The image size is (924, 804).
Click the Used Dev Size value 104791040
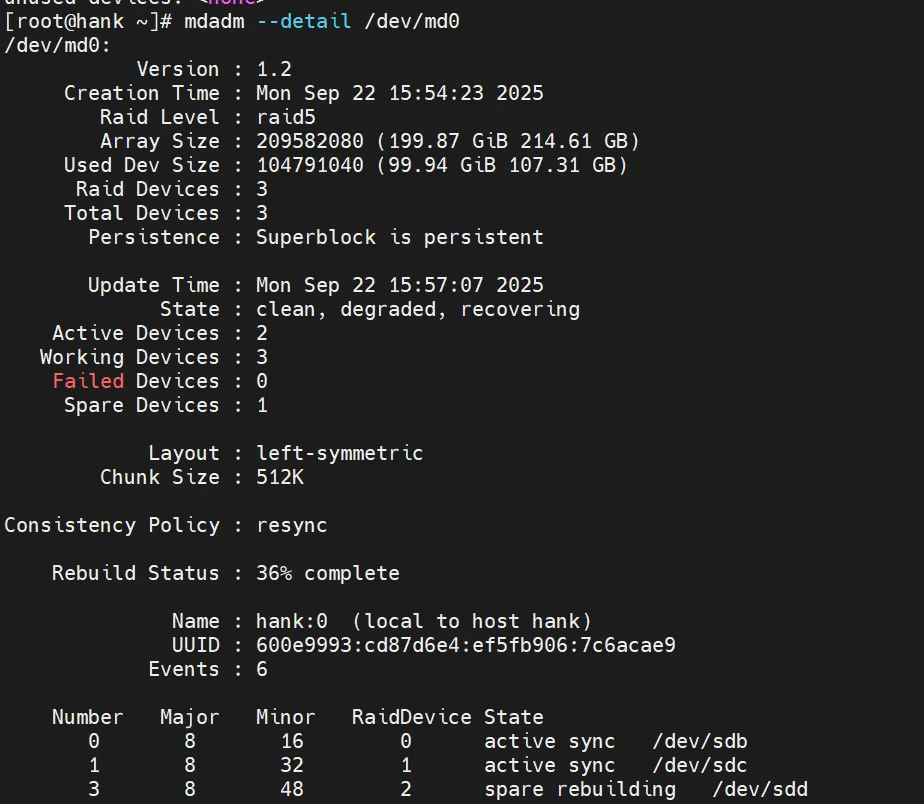click(310, 165)
